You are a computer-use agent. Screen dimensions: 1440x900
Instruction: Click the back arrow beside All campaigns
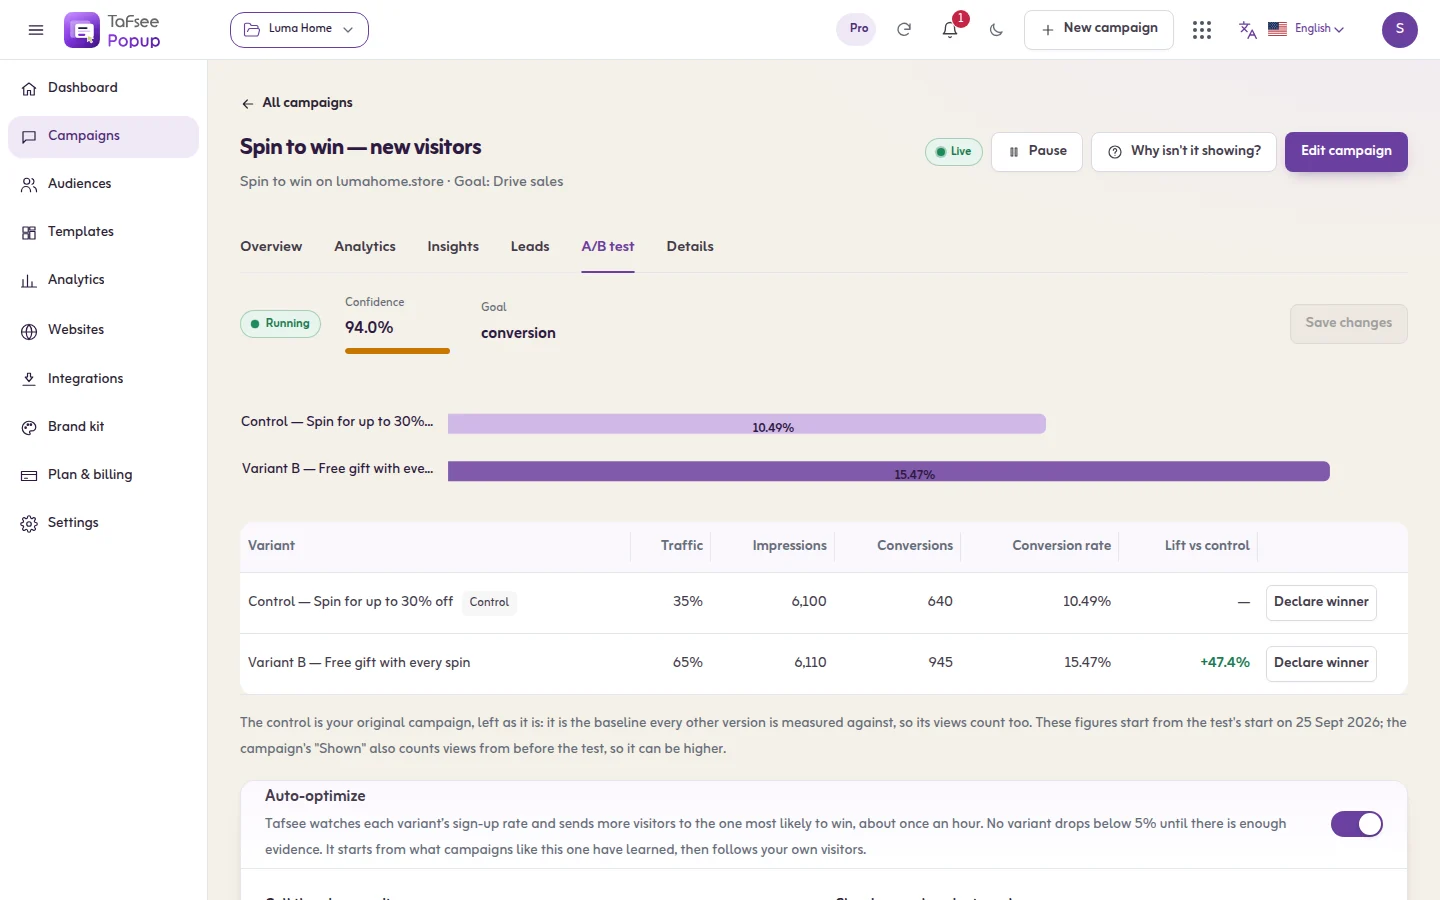tap(247, 104)
